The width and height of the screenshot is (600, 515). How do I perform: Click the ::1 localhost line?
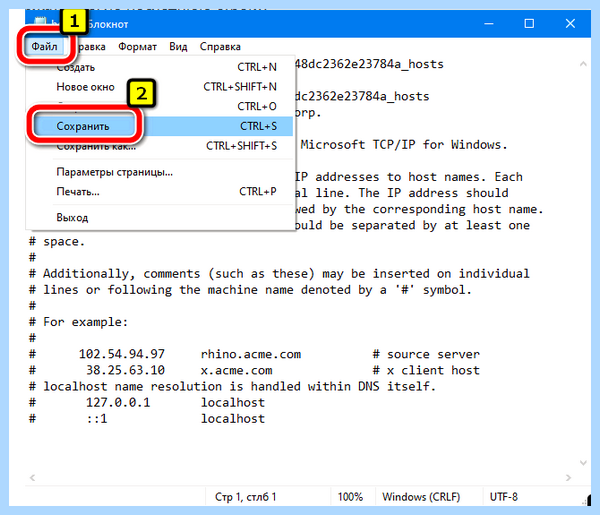point(147,419)
